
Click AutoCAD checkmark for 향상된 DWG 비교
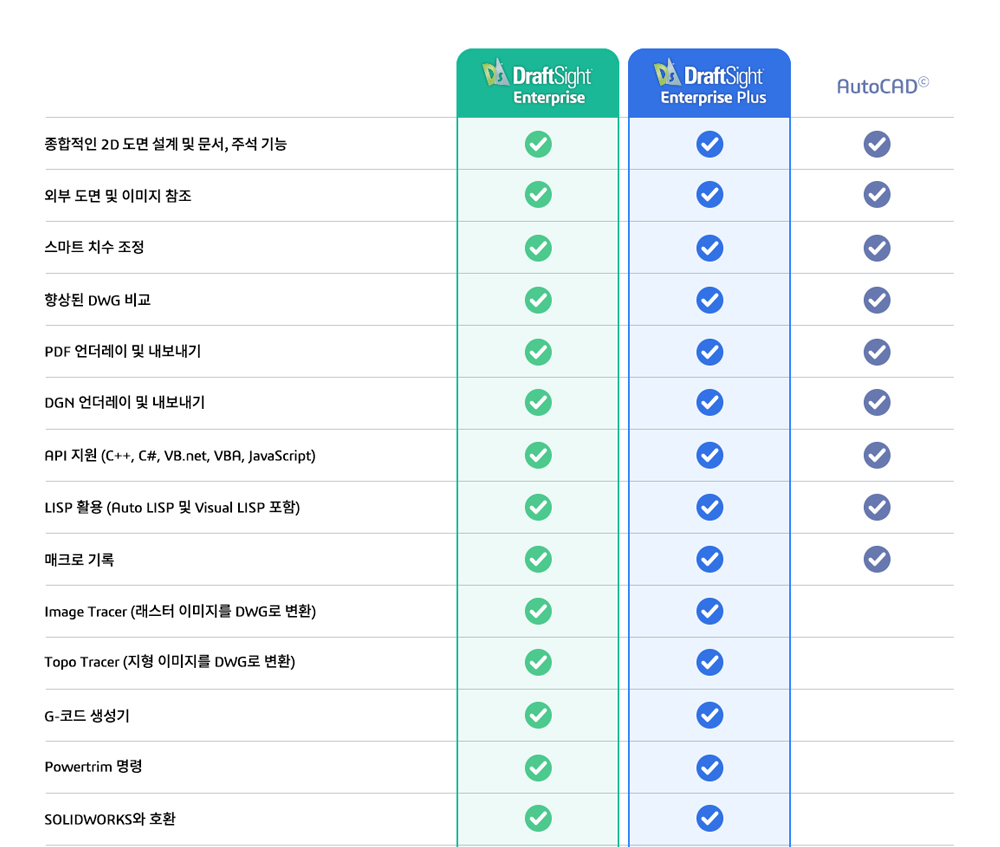[x=877, y=300]
